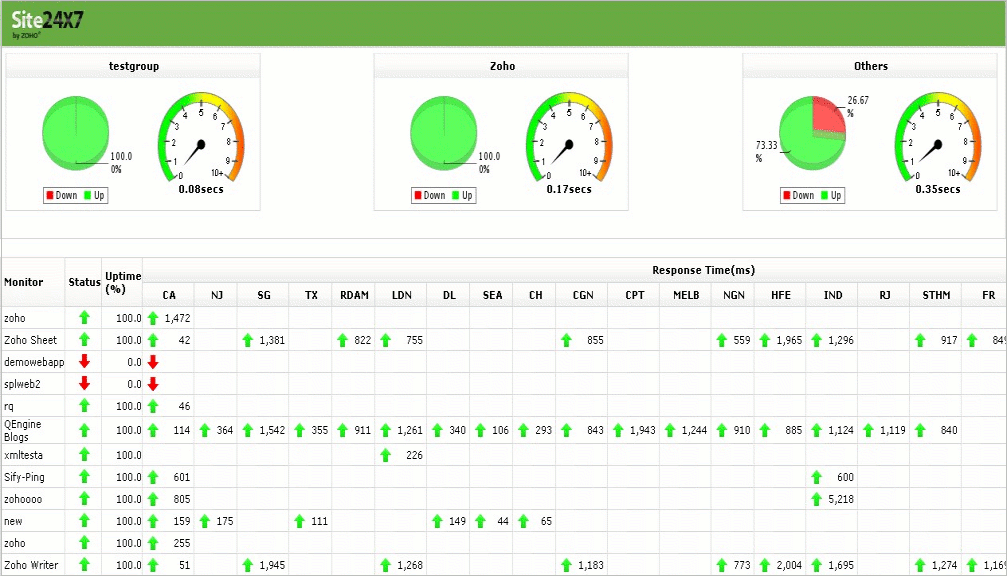Click the 1,183 CGN value for Zoho Writer
This screenshot has width=1007, height=576.
pos(591,565)
